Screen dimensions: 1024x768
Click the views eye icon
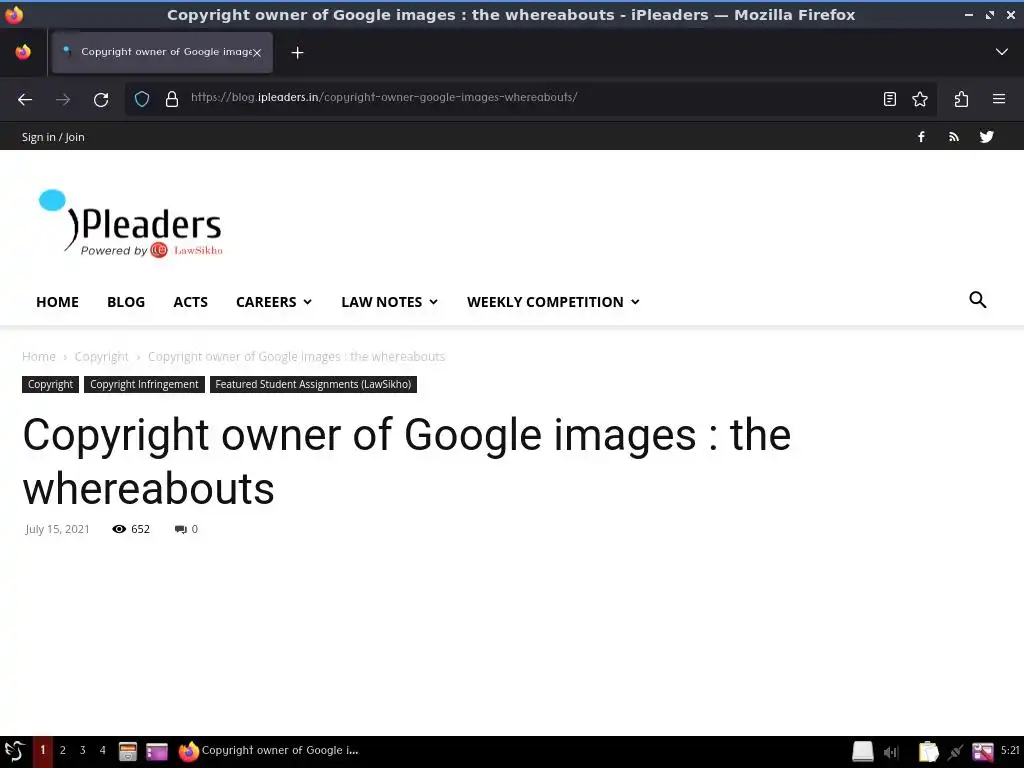119,529
